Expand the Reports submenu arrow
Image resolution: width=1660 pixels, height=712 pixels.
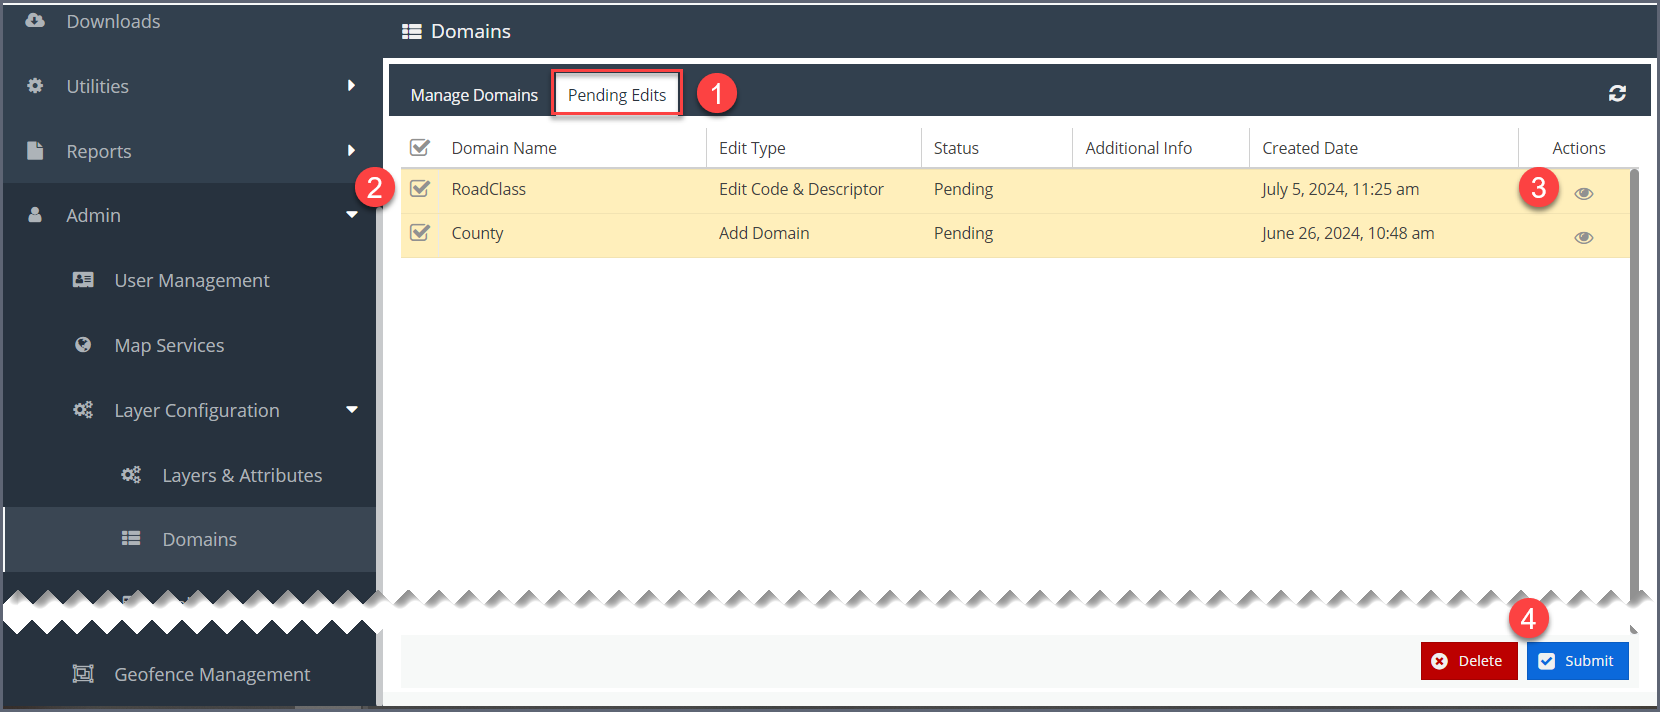(x=351, y=151)
